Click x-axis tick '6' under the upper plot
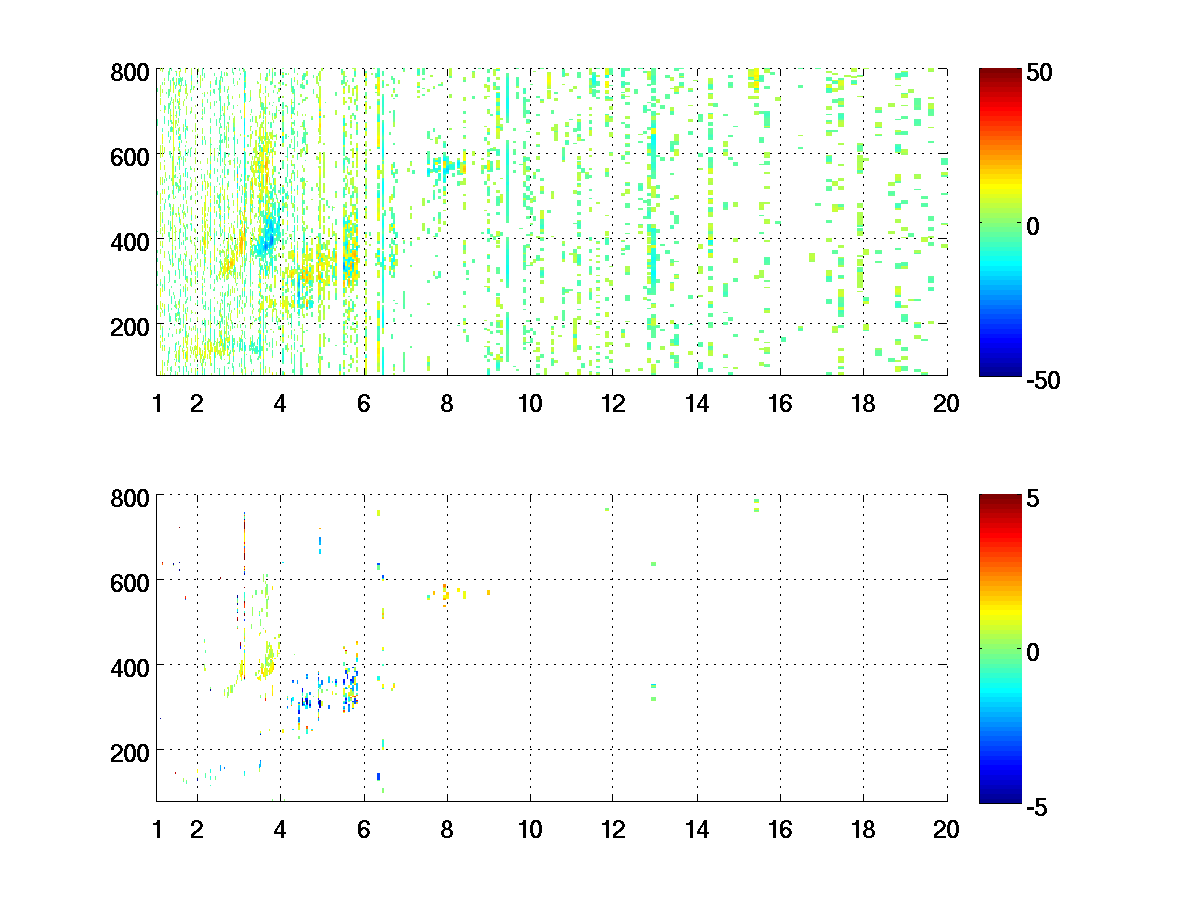The width and height of the screenshot is (1200, 900). click(x=364, y=404)
